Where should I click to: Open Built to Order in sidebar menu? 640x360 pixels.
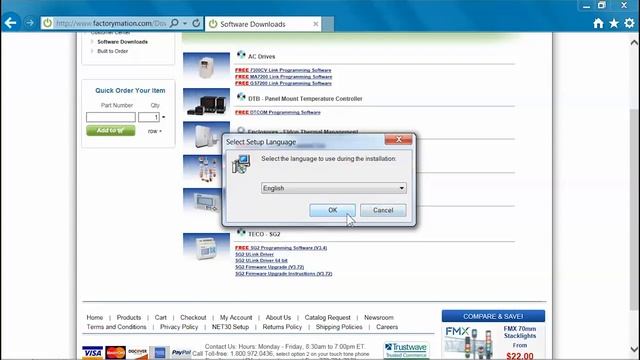[113, 51]
